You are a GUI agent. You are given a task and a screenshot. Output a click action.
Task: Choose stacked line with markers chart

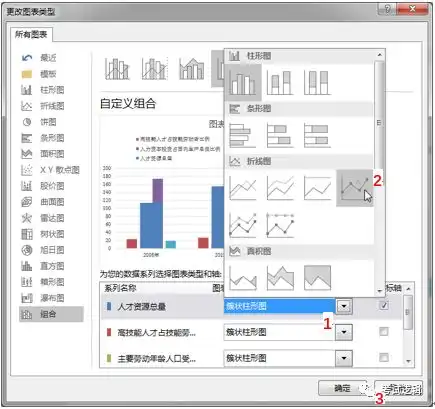click(x=243, y=225)
